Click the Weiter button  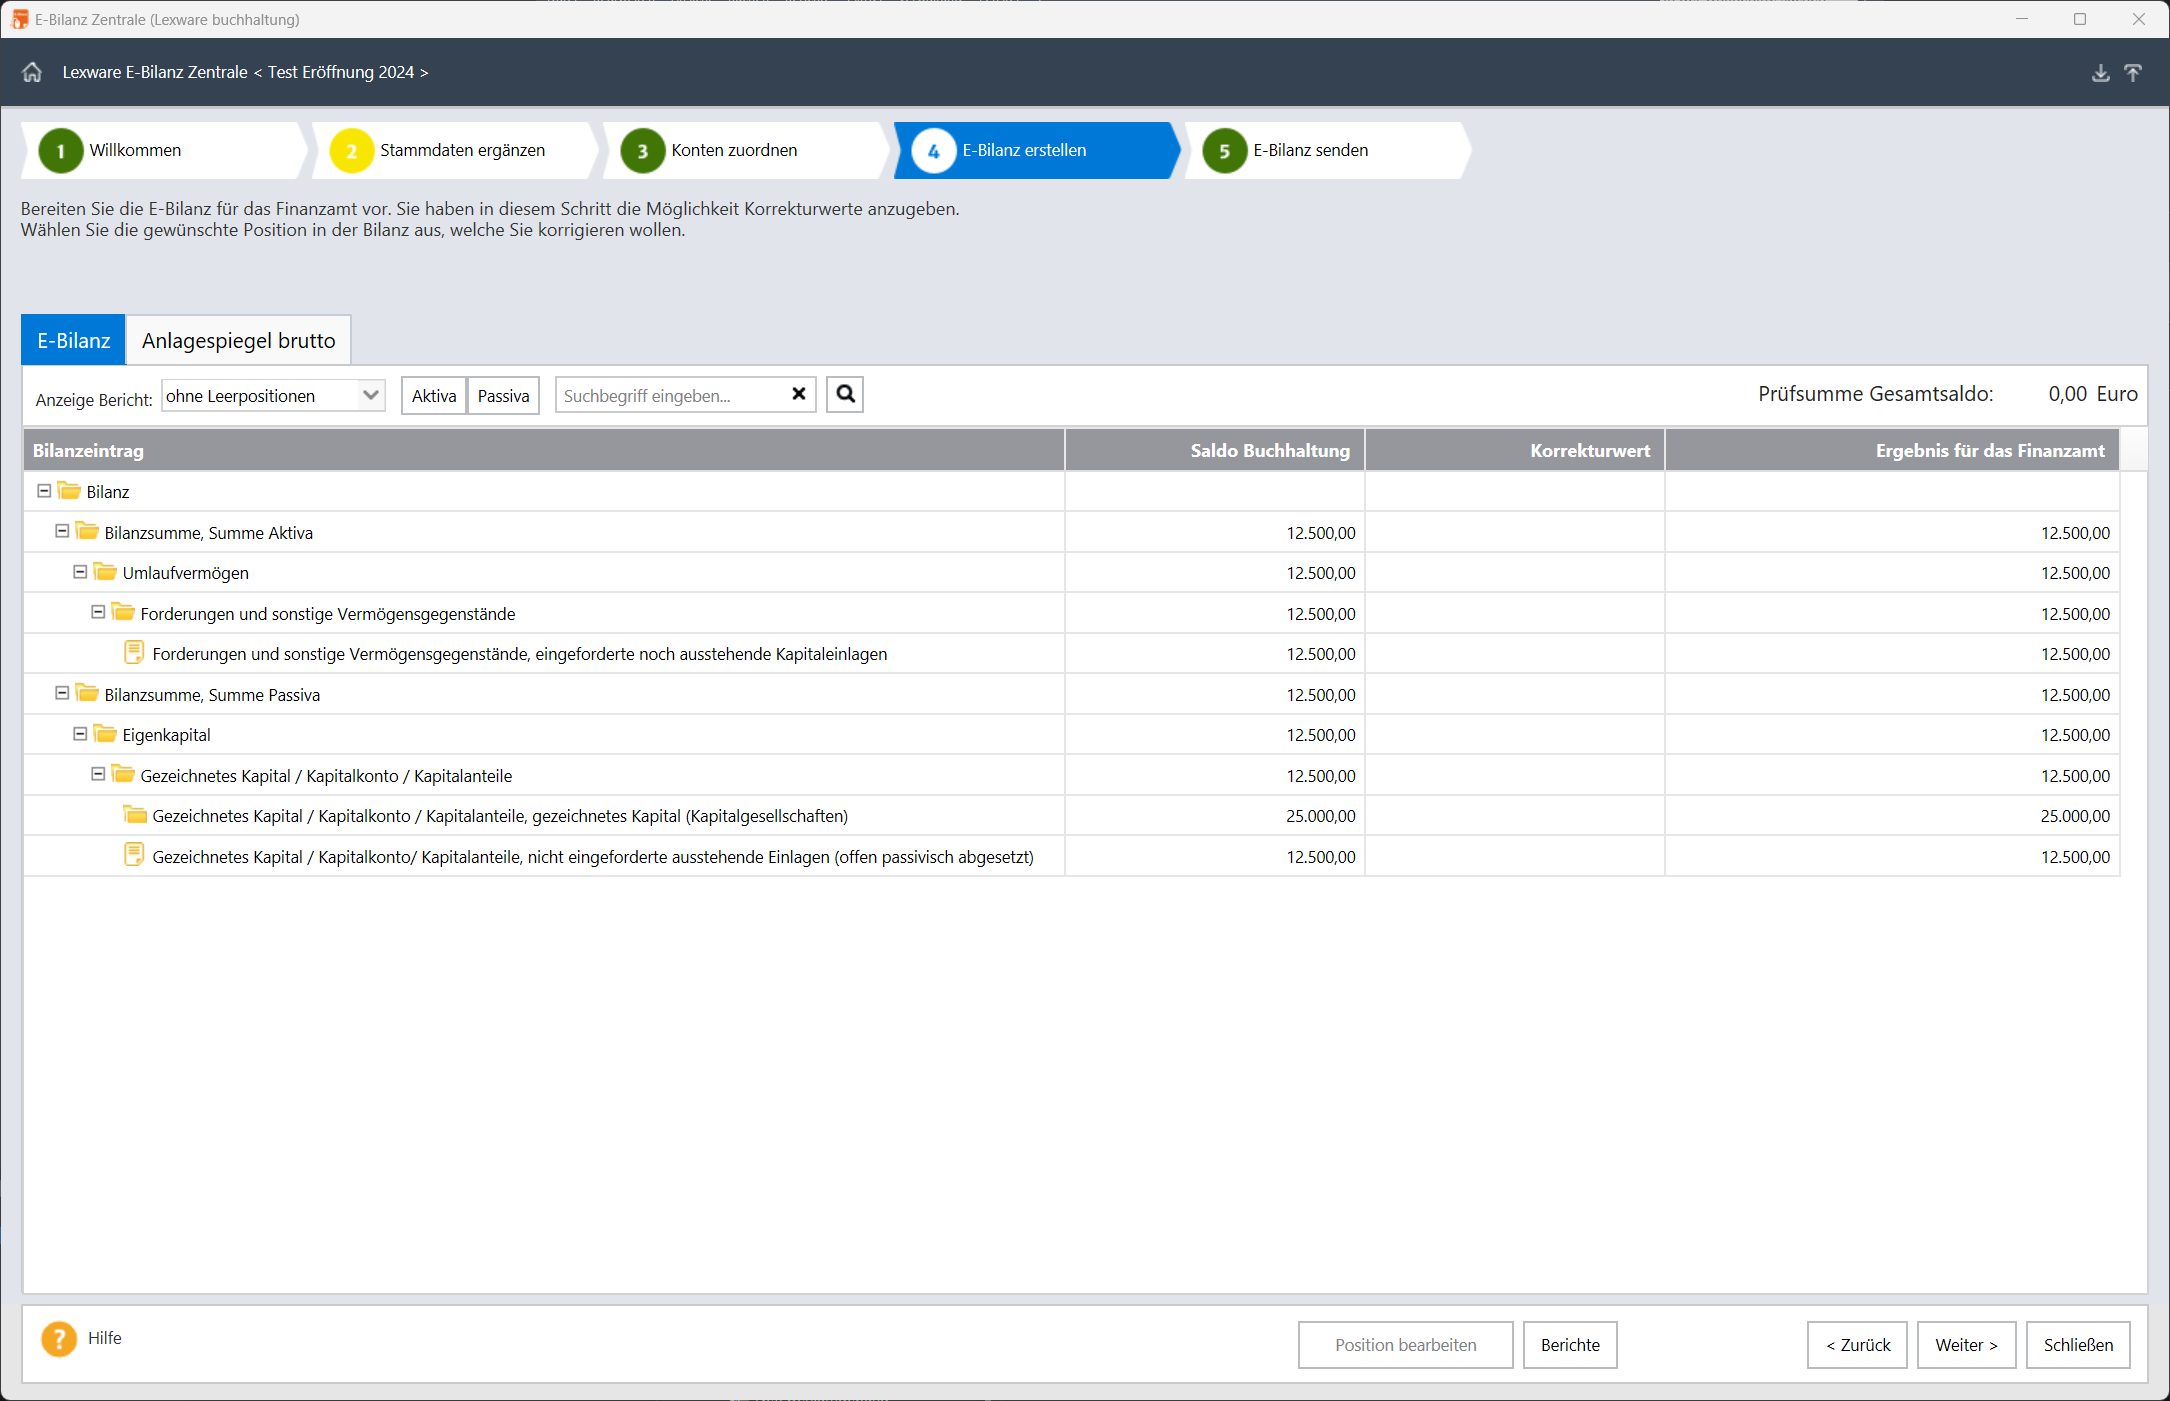(x=1966, y=1345)
